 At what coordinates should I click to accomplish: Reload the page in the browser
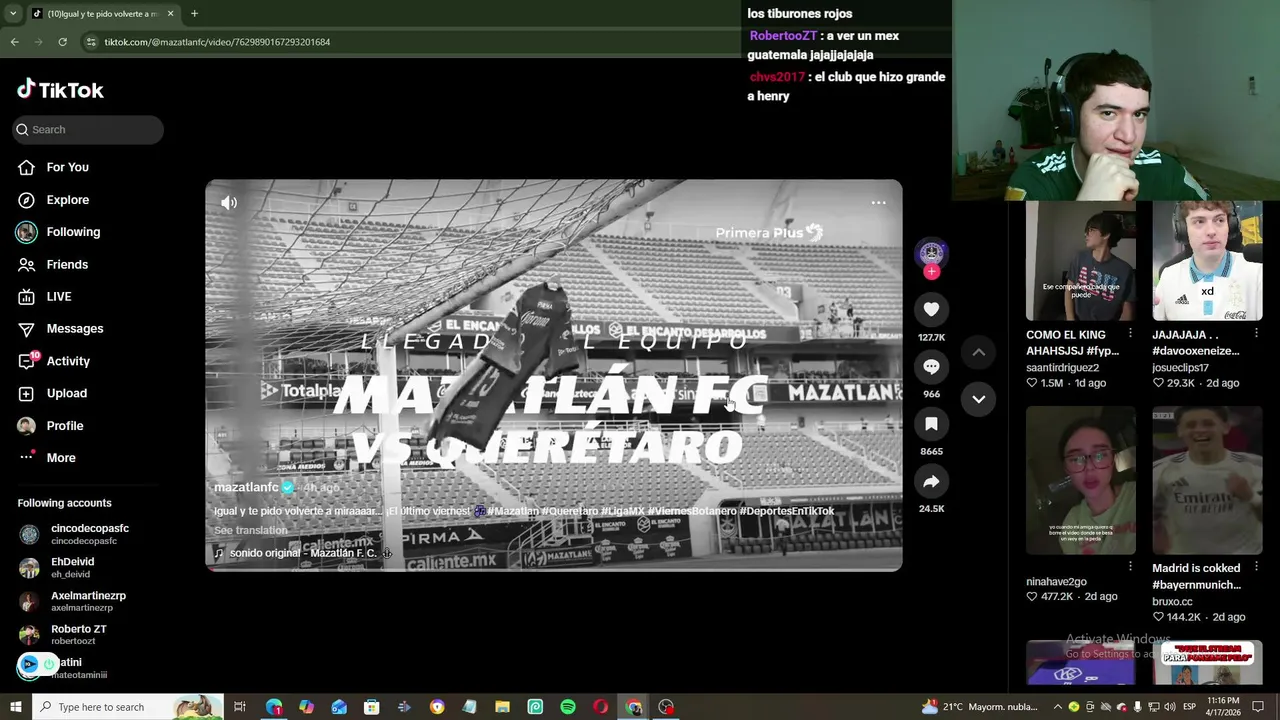[x=62, y=42]
